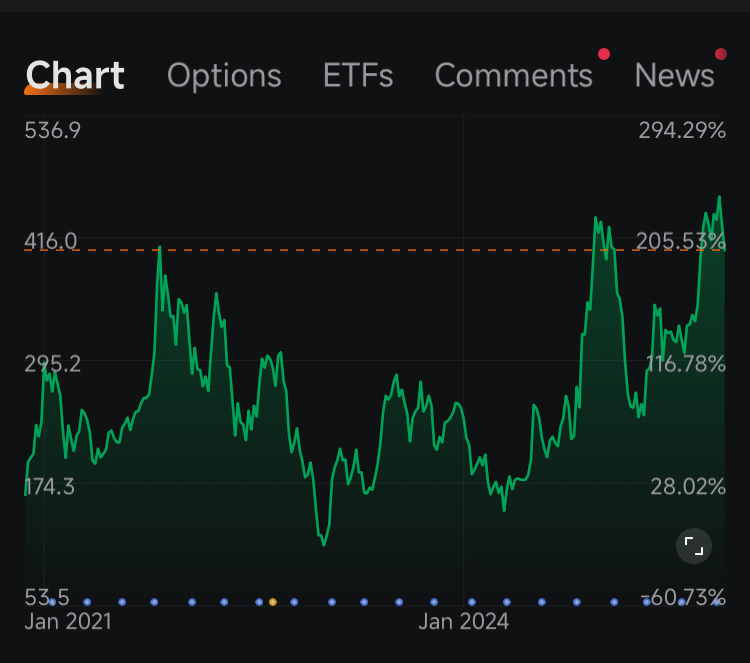Open the Comments tab
The height and width of the screenshot is (663, 750).
coord(513,76)
